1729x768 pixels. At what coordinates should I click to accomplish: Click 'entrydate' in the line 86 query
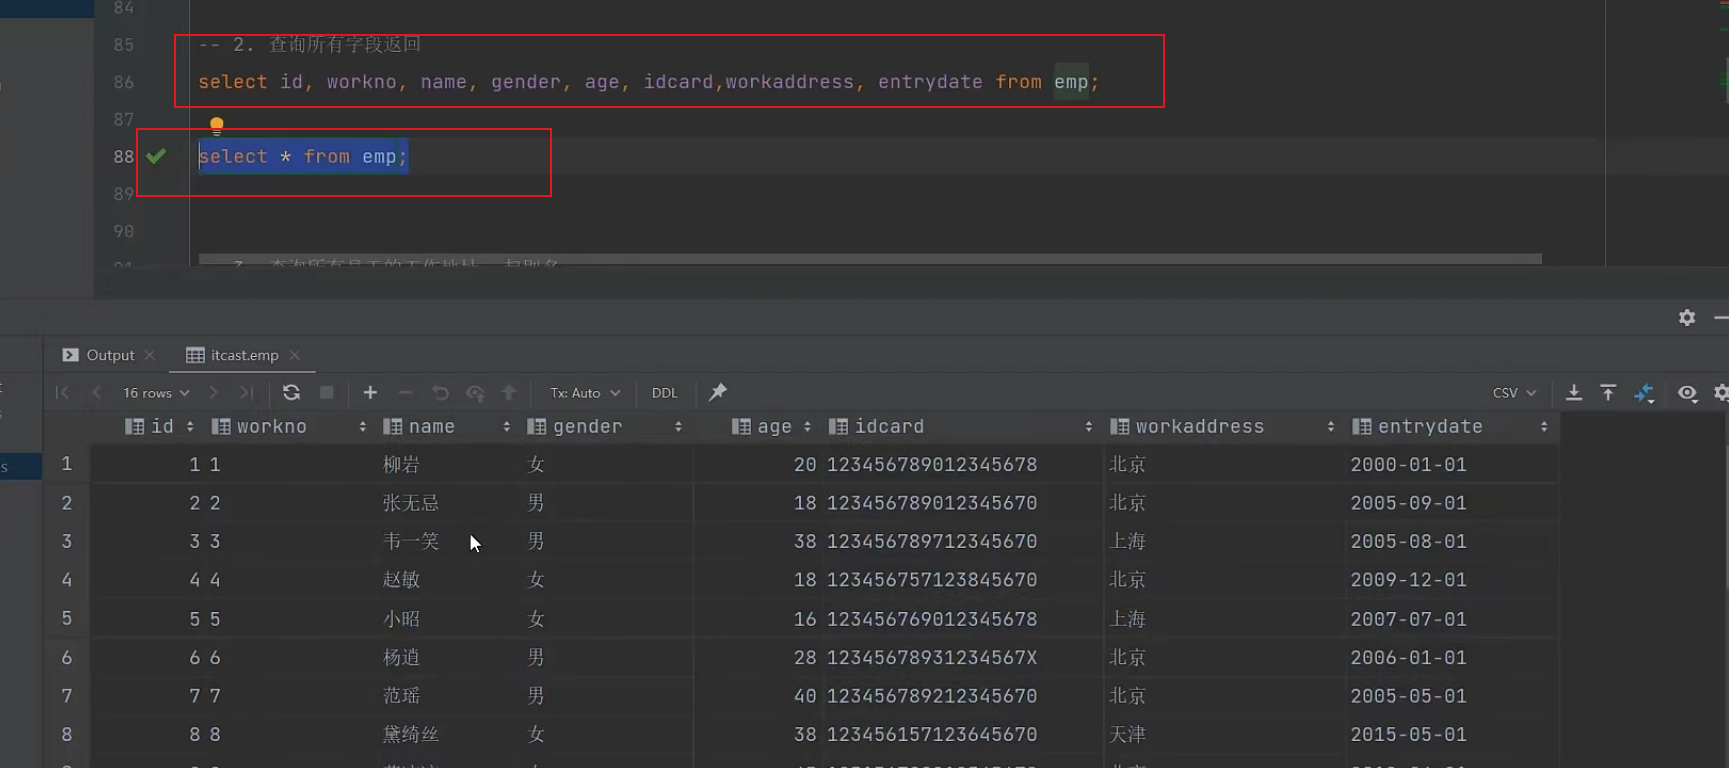click(930, 82)
